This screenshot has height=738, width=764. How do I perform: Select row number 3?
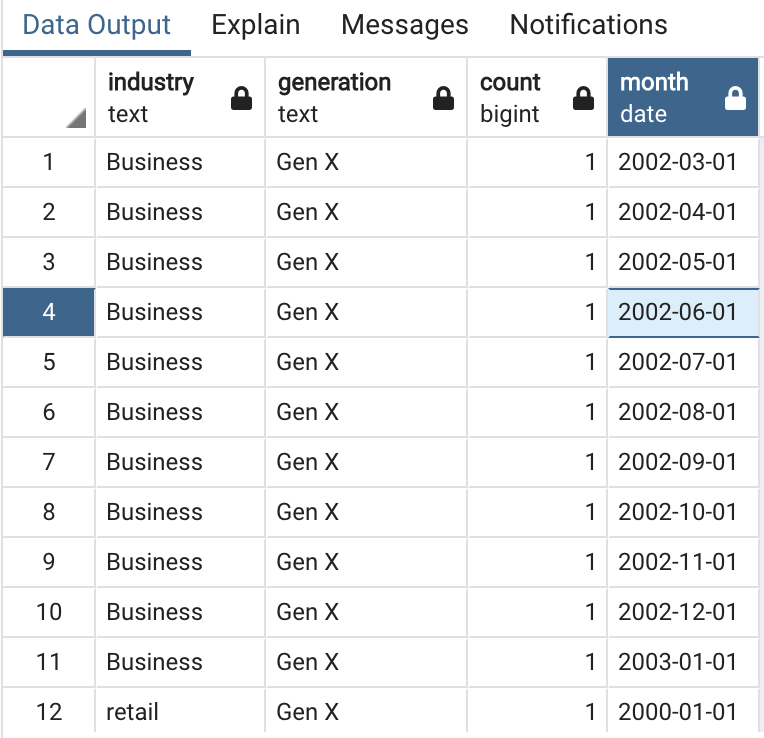click(48, 262)
